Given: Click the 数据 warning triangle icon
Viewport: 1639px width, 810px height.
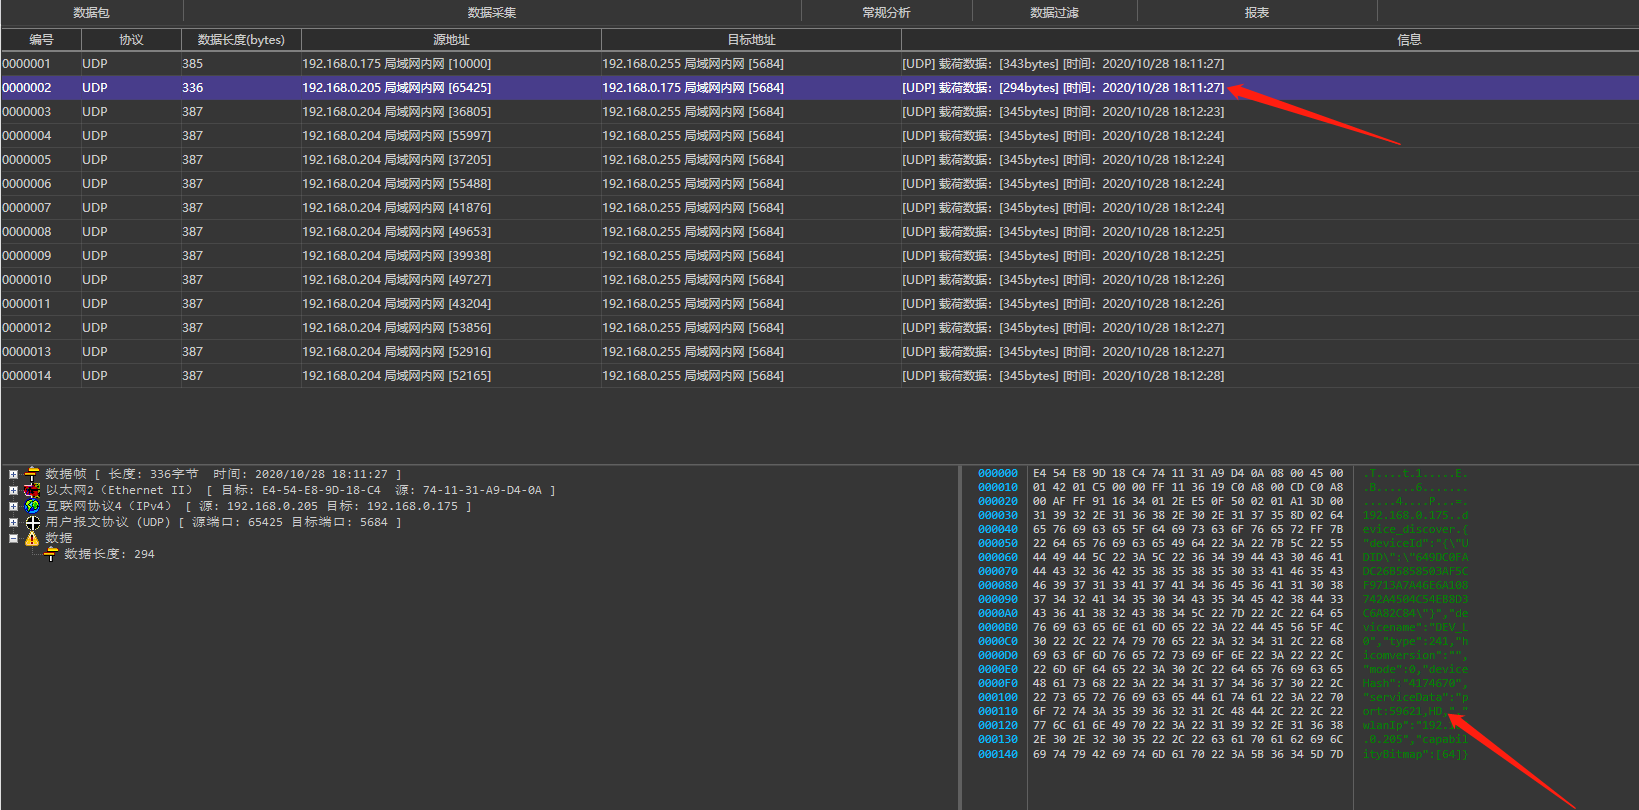Looking at the screenshot, I should [32, 538].
